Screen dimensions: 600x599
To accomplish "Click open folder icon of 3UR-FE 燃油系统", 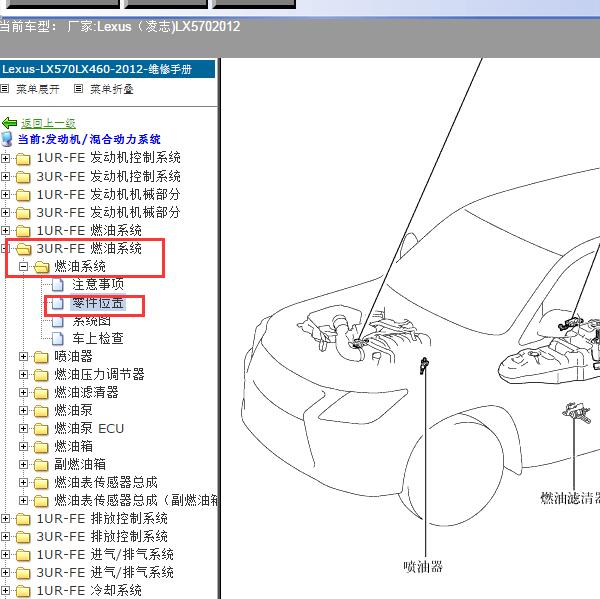I will (24, 249).
